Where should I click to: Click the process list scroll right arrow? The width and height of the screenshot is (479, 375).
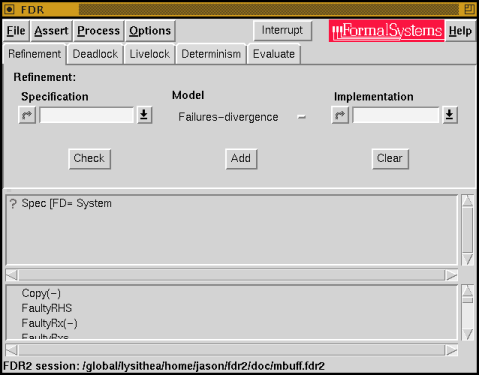tap(452, 350)
